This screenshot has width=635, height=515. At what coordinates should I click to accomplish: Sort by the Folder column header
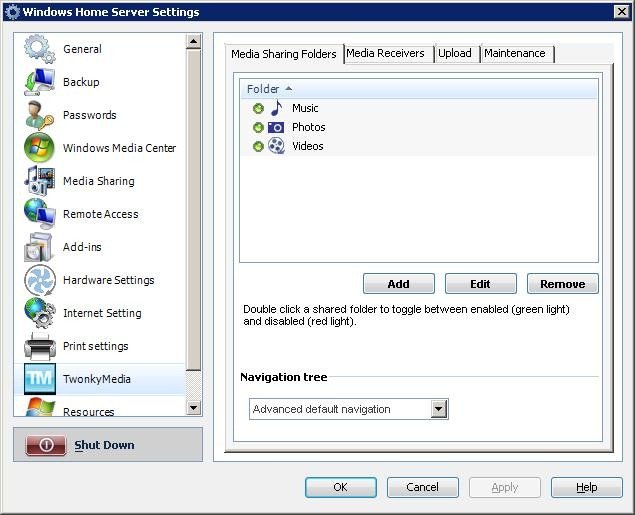[419, 89]
